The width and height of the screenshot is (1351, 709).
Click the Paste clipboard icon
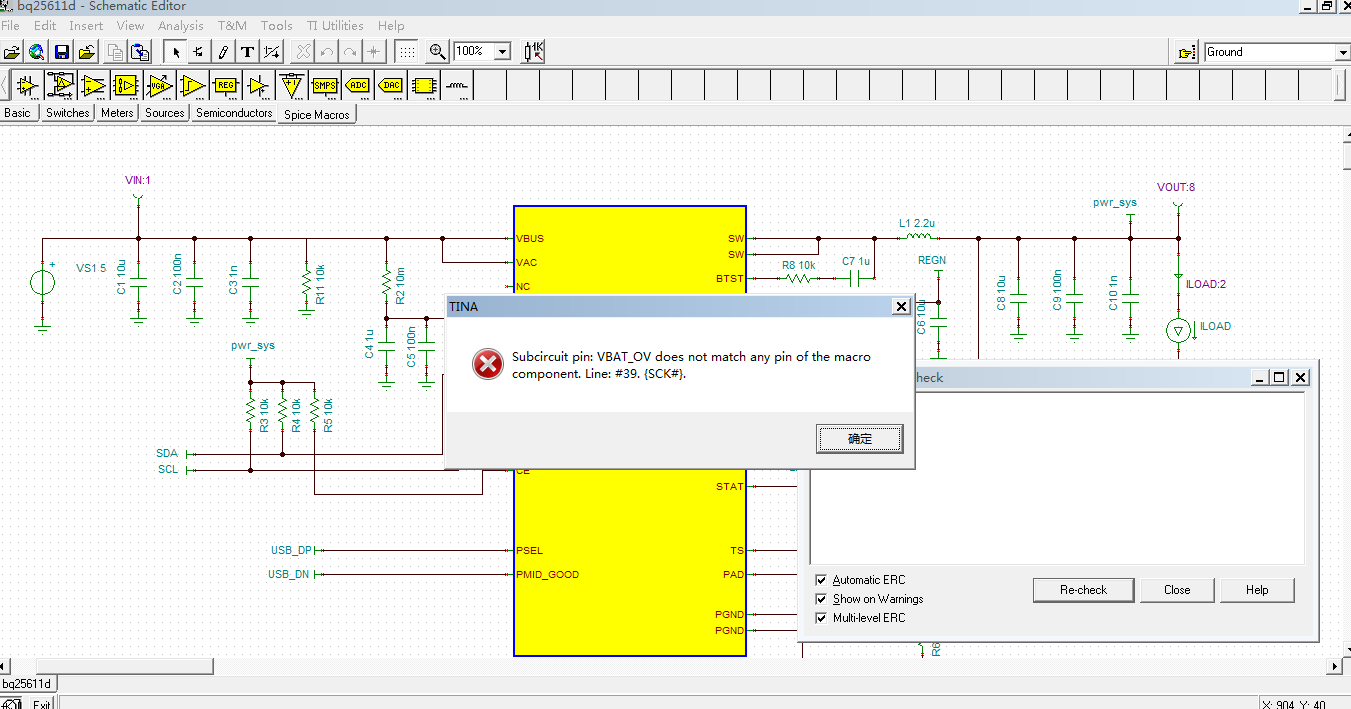point(141,52)
